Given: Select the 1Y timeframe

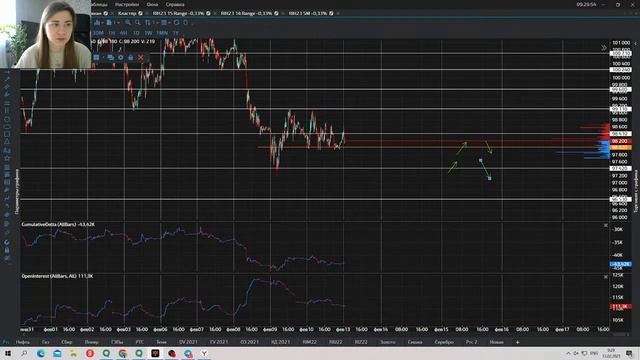Looking at the screenshot, I should [x=176, y=33].
